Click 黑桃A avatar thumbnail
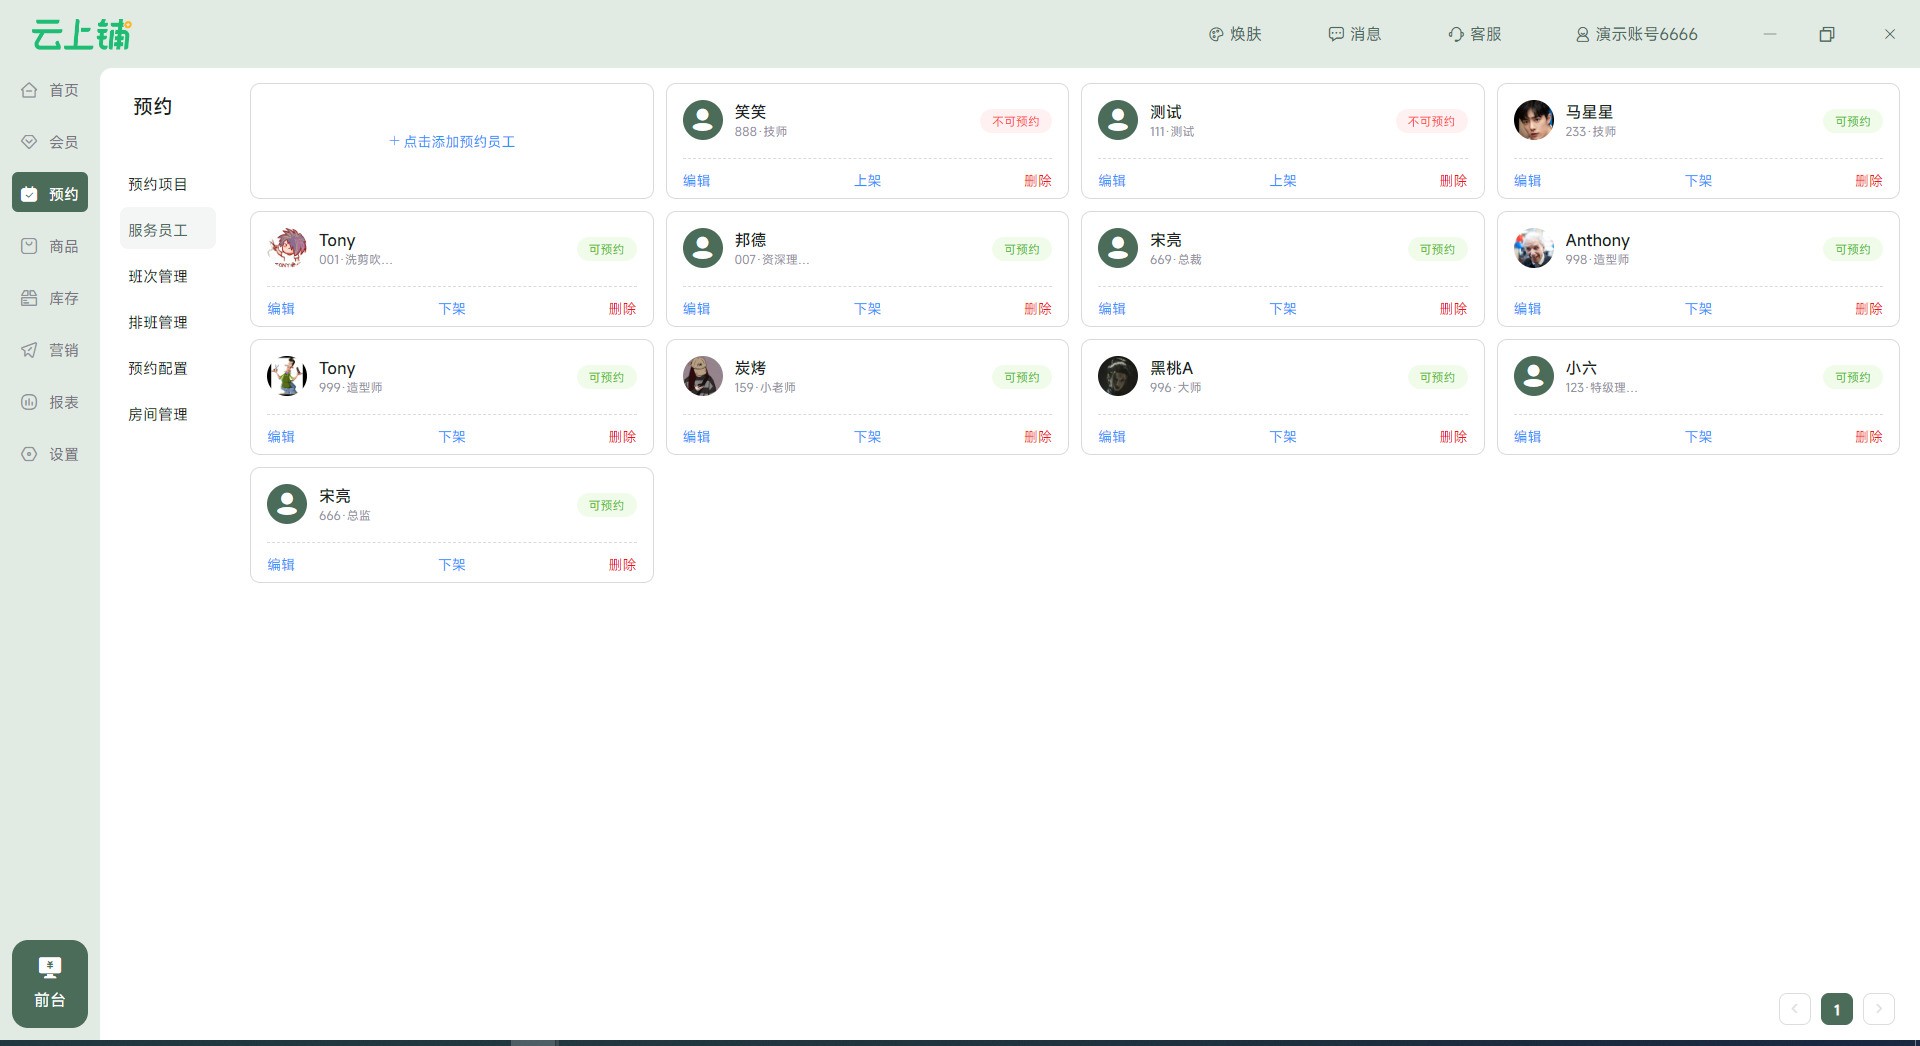 coord(1117,376)
